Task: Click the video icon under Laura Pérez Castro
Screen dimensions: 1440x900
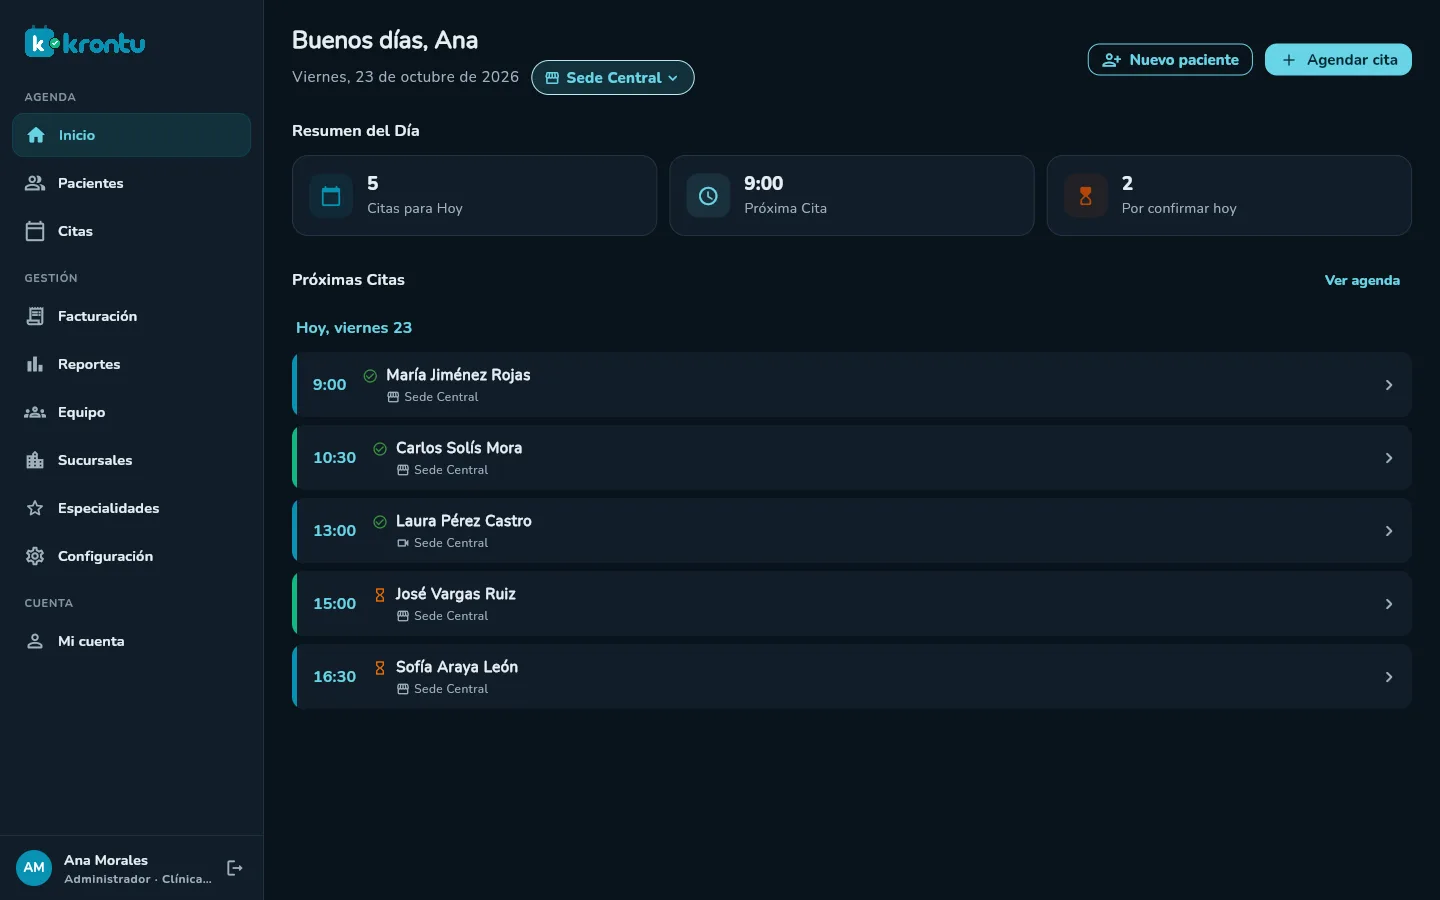Action: click(403, 543)
